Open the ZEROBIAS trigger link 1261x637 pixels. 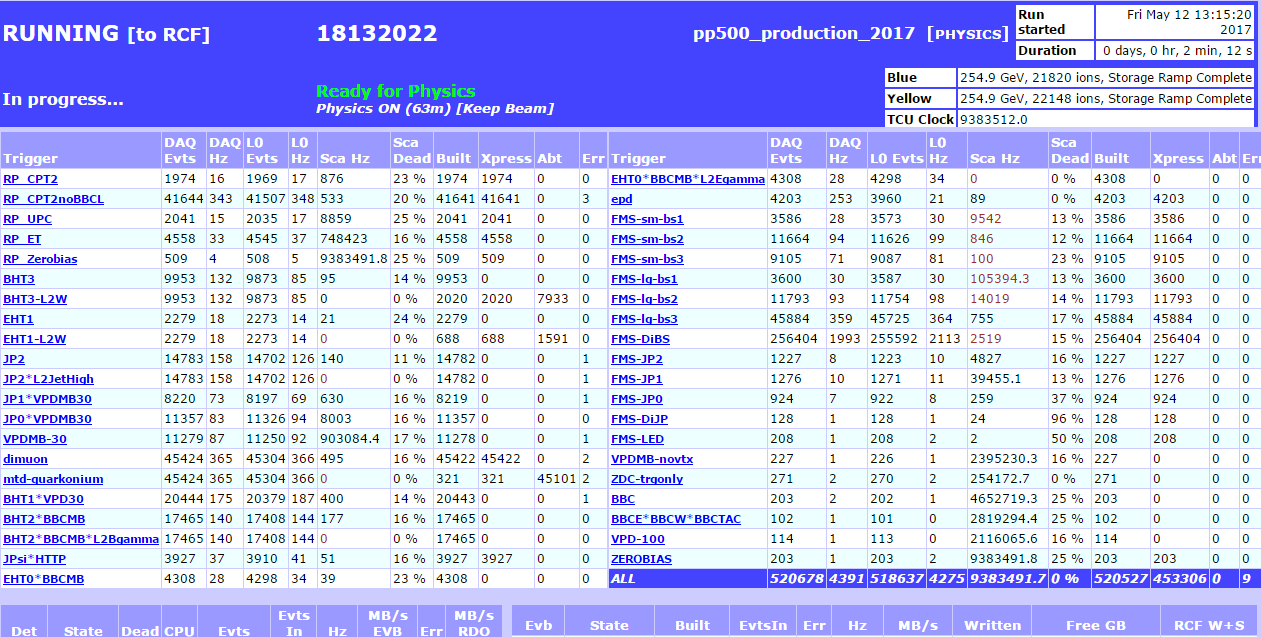click(x=641, y=559)
